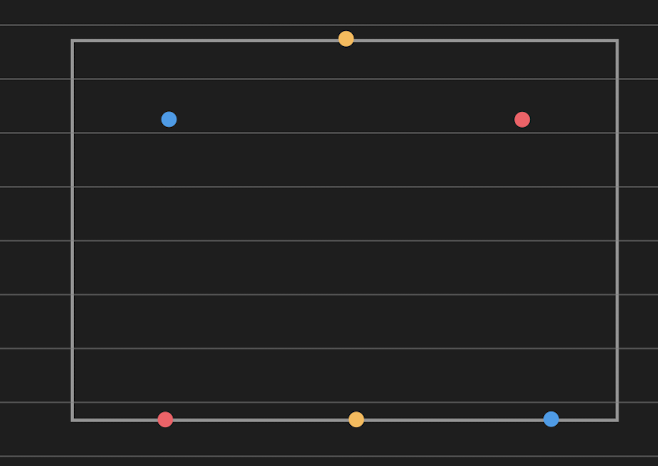Click bottom edge between red and yellow dots

tap(261, 420)
